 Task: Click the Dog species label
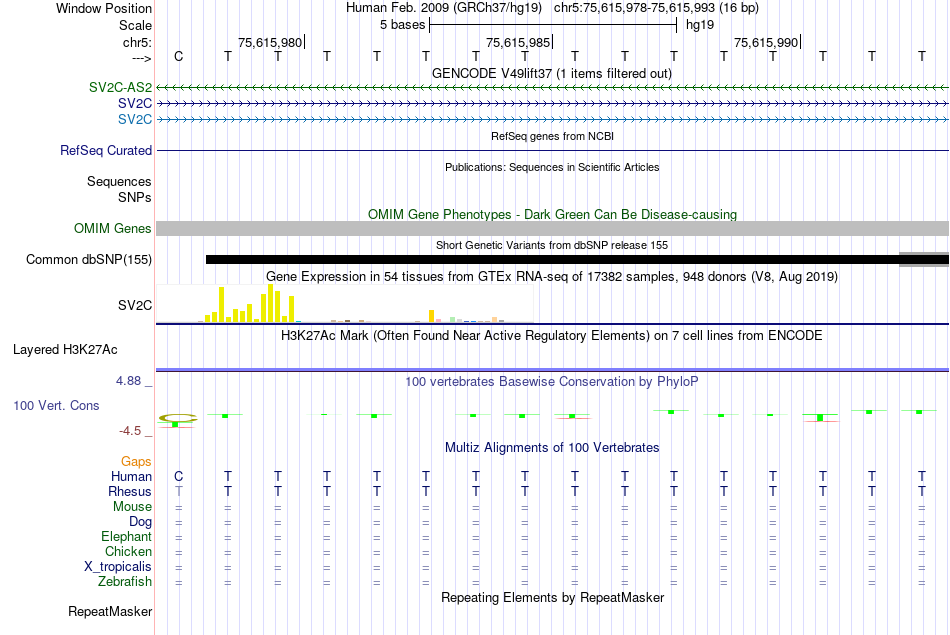(x=140, y=522)
